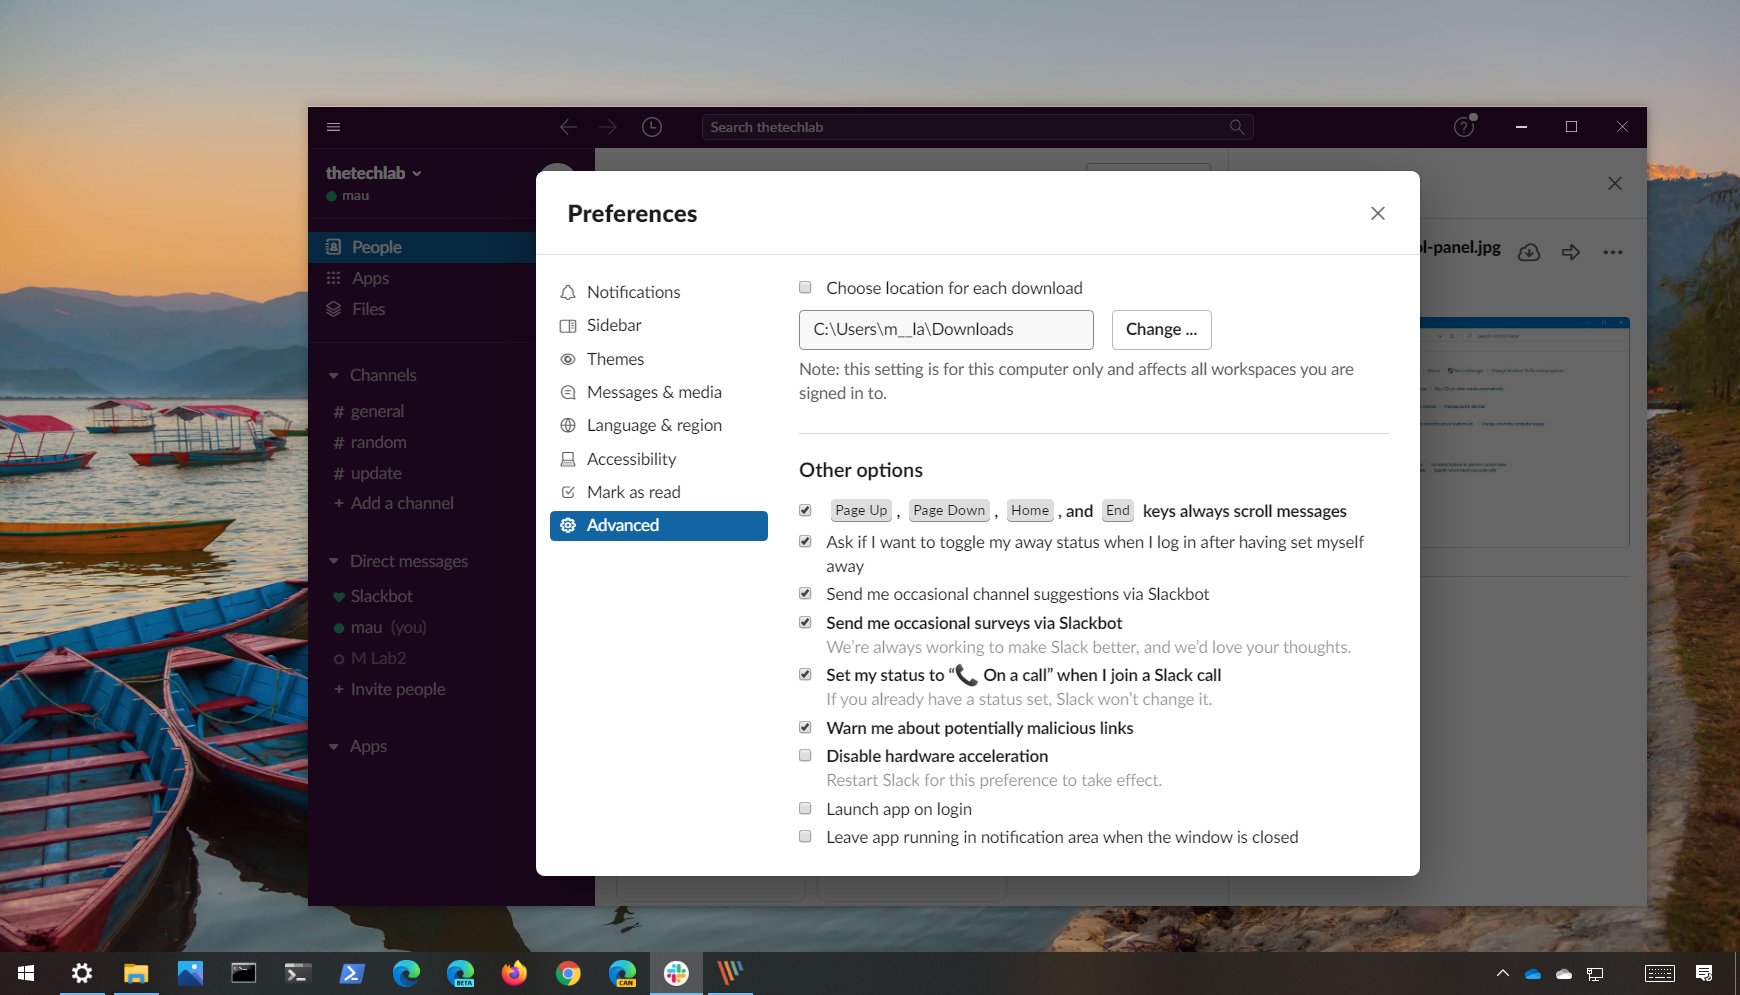Open File Explorer on taskbar

[136, 973]
